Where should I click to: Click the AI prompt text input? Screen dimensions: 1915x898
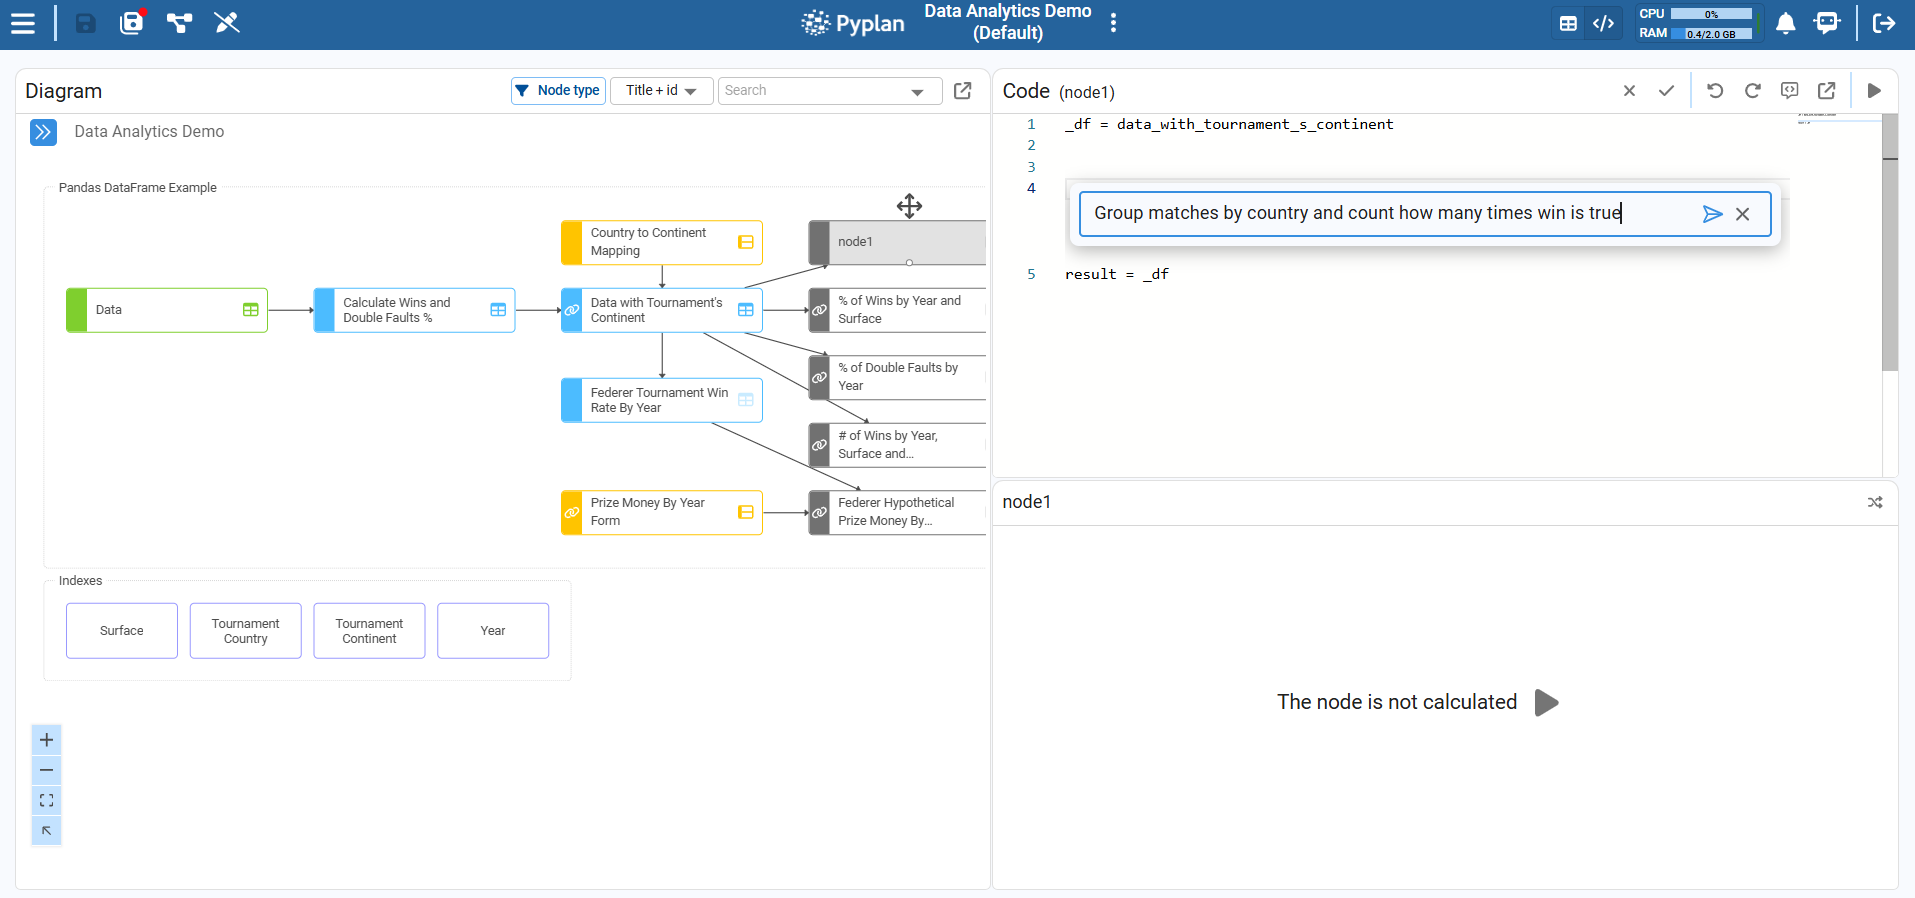pos(1390,214)
